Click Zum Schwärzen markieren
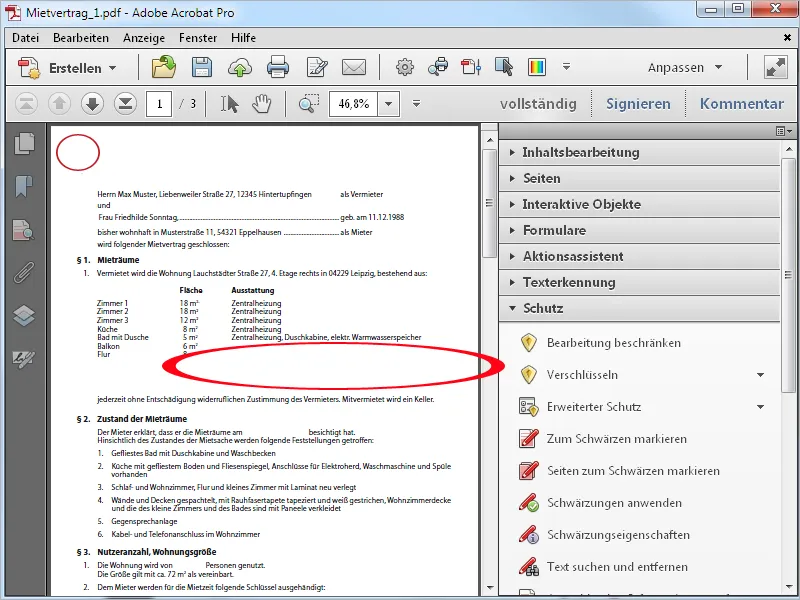 pos(616,439)
